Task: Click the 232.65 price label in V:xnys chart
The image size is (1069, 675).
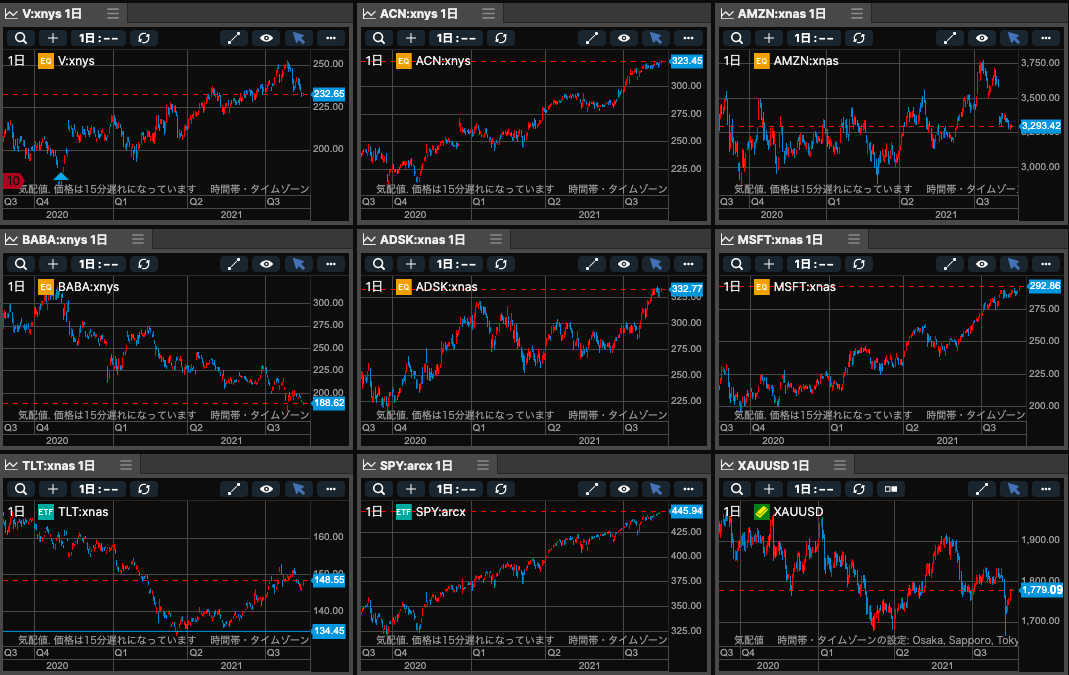Action: click(x=329, y=94)
